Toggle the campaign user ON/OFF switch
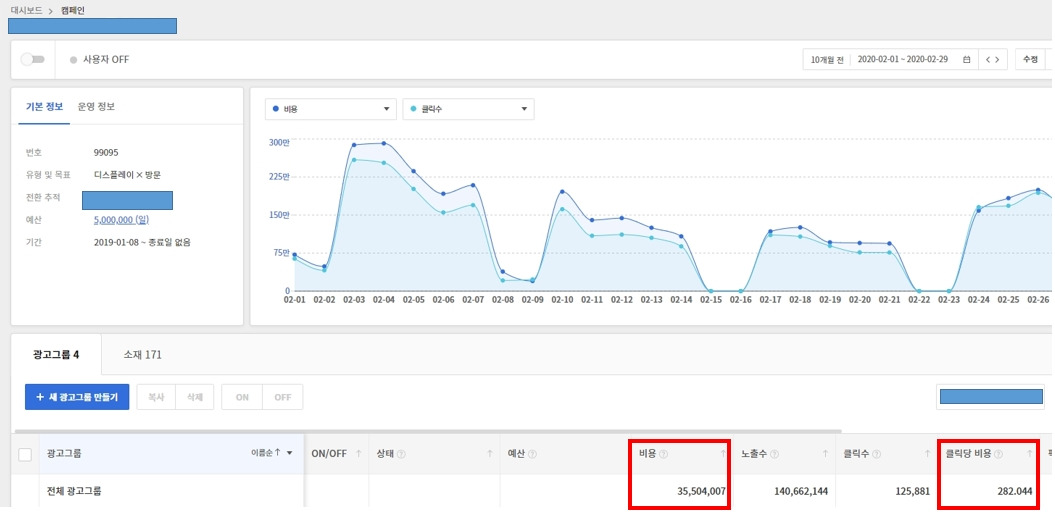The image size is (1055, 521). [x=32, y=59]
